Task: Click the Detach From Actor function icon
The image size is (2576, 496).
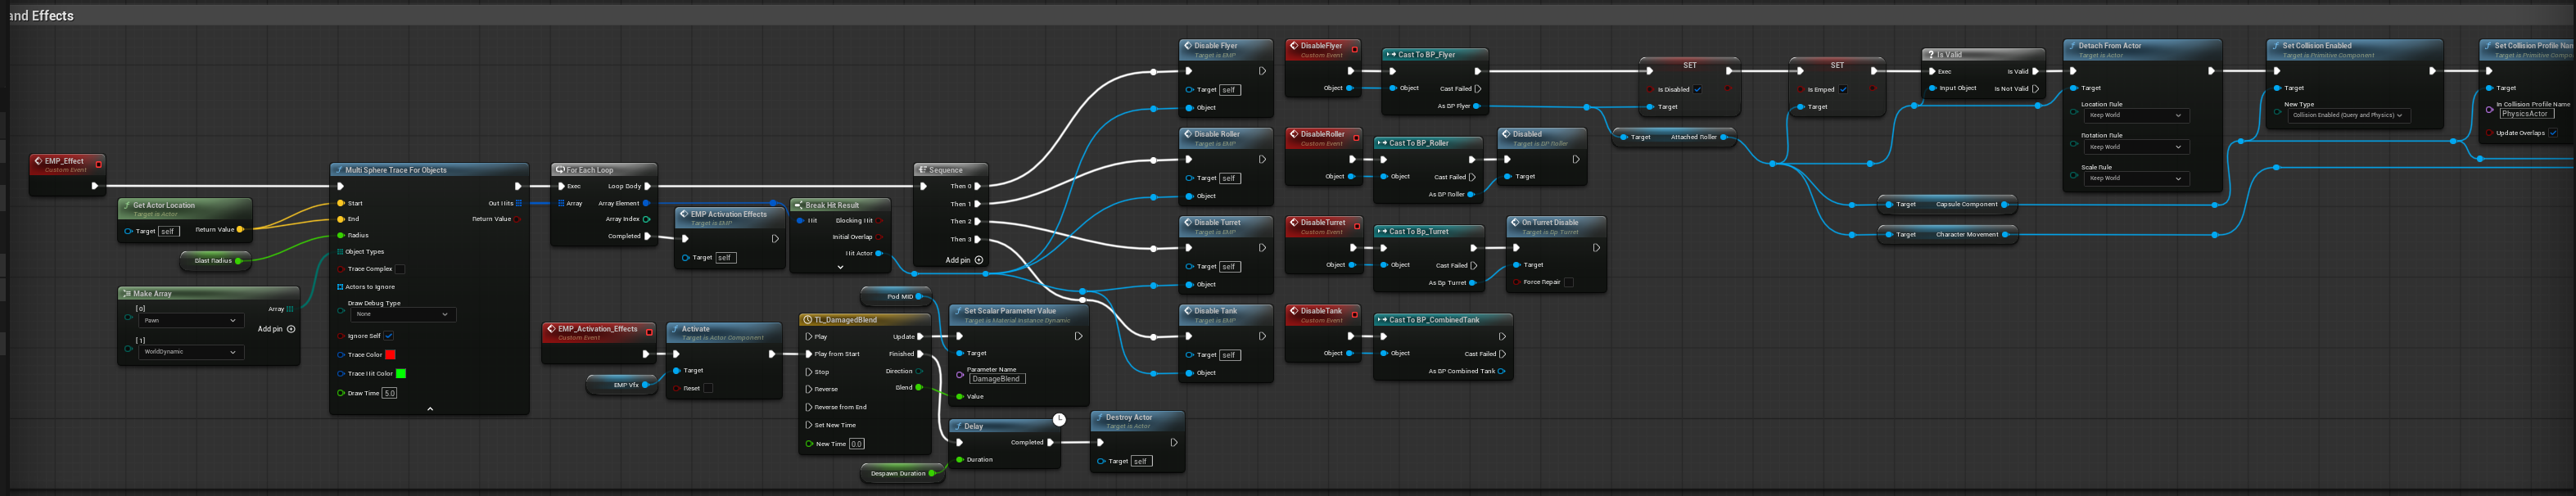Action: (x=2072, y=46)
